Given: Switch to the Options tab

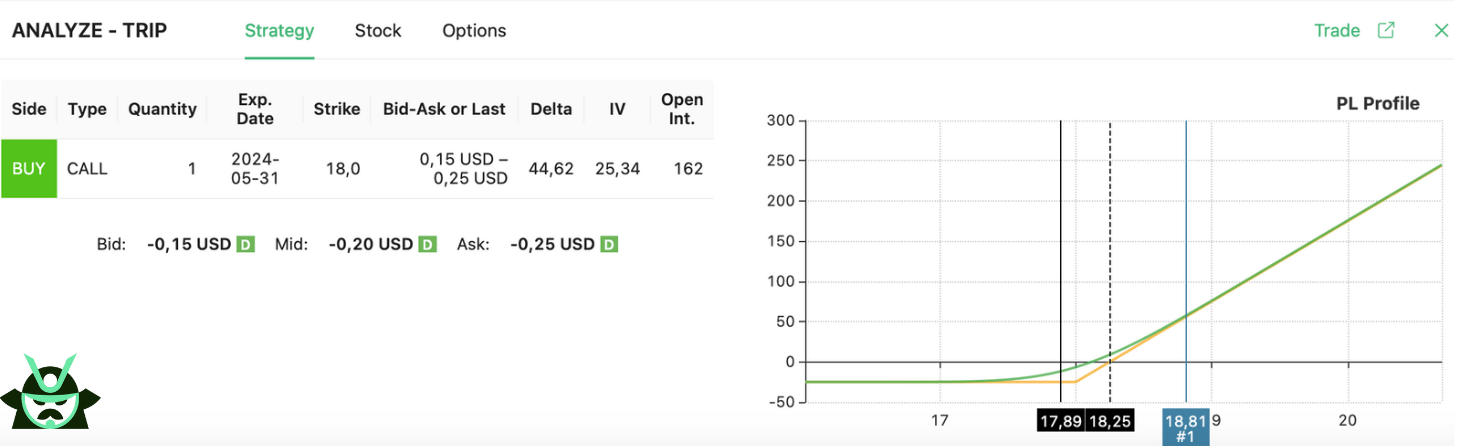Looking at the screenshot, I should pyautogui.click(x=474, y=31).
